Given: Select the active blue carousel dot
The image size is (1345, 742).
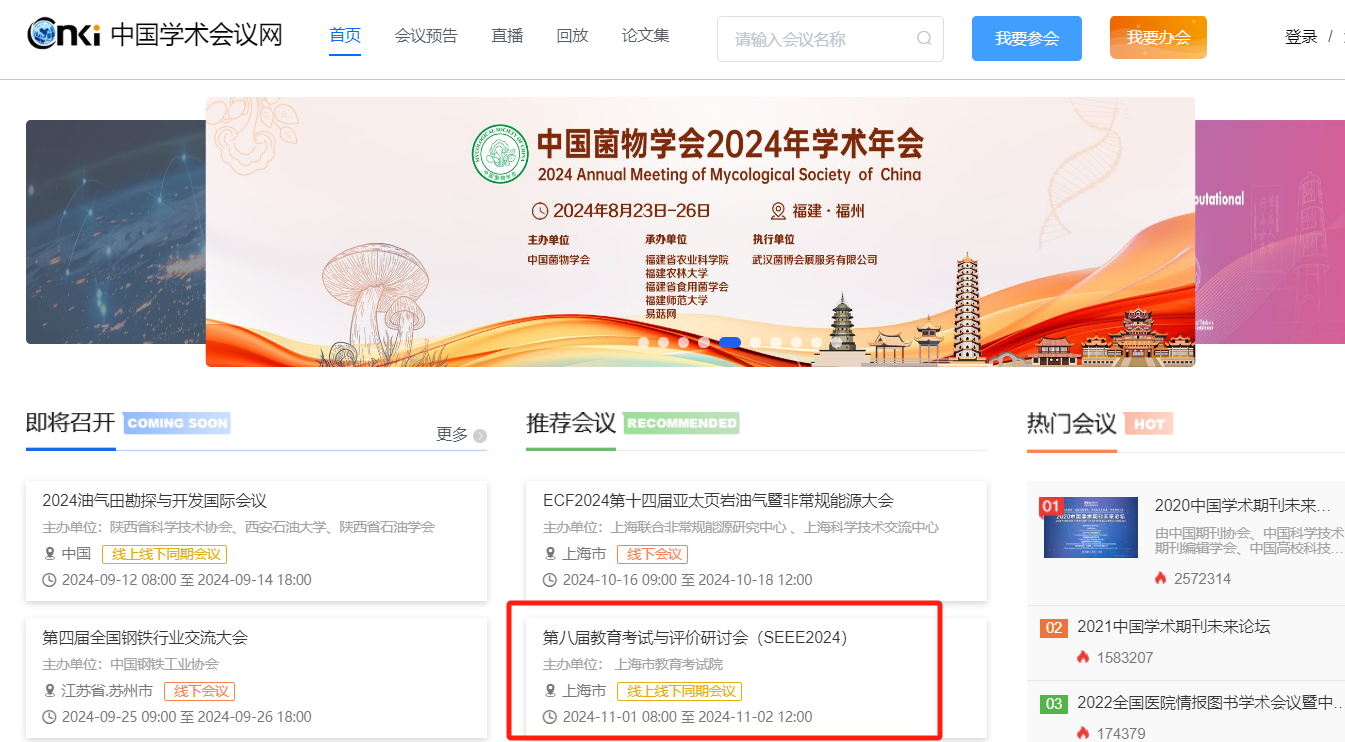Looking at the screenshot, I should pos(730,342).
